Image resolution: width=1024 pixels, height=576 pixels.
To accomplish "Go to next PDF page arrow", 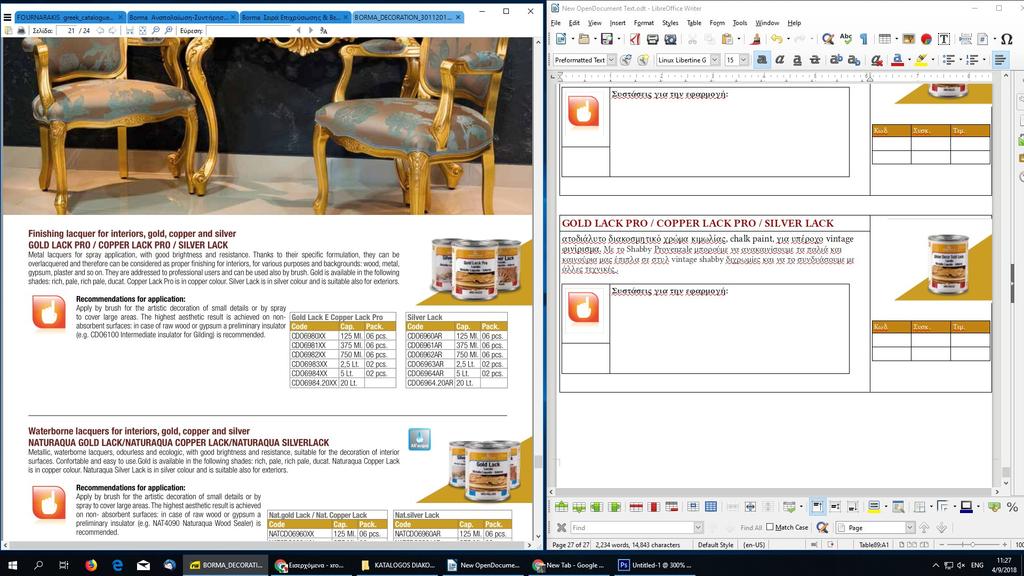I will 112,30.
